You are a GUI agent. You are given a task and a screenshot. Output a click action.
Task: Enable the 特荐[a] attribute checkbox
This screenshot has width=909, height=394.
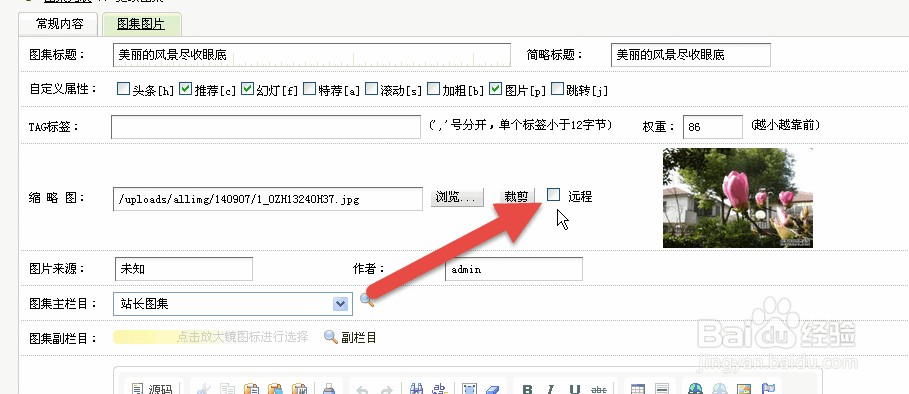click(310, 89)
